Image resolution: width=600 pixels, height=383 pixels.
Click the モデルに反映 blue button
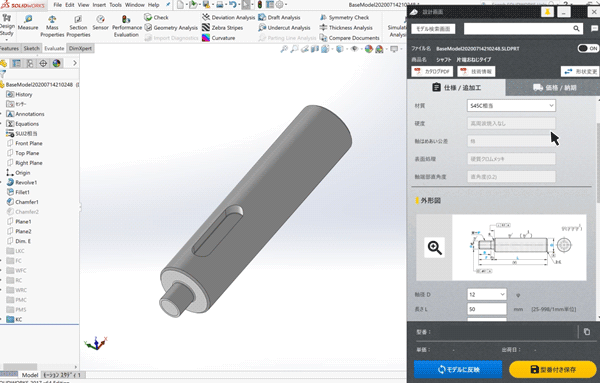coord(458,369)
